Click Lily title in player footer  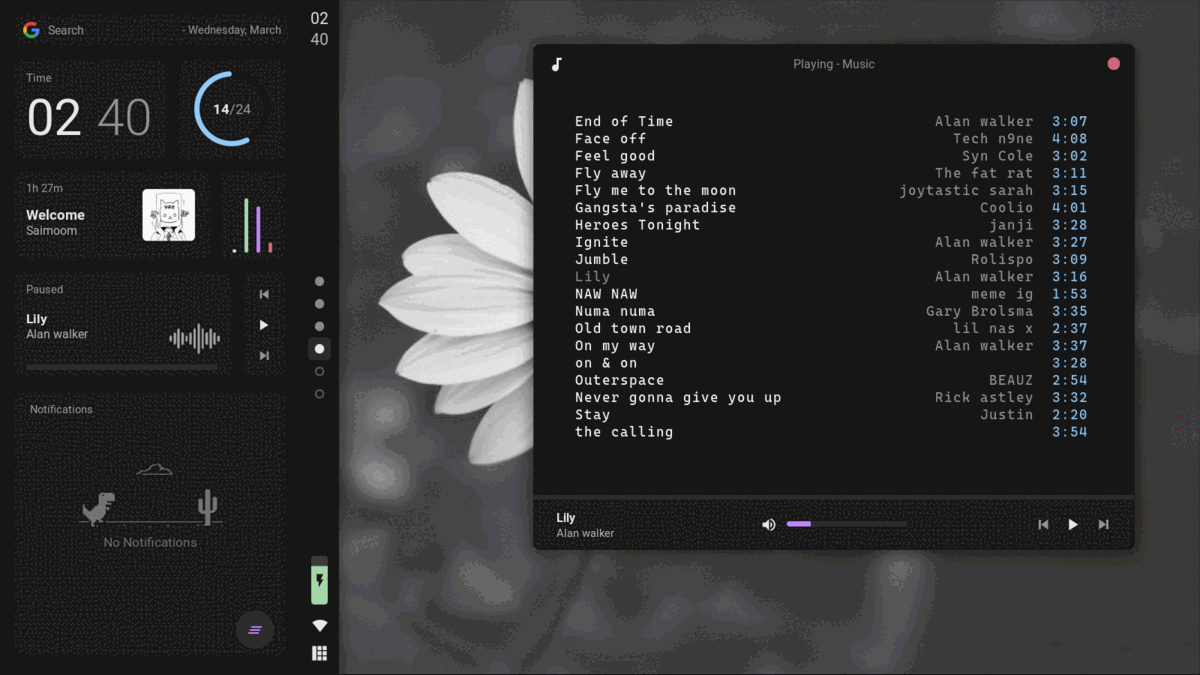(566, 518)
